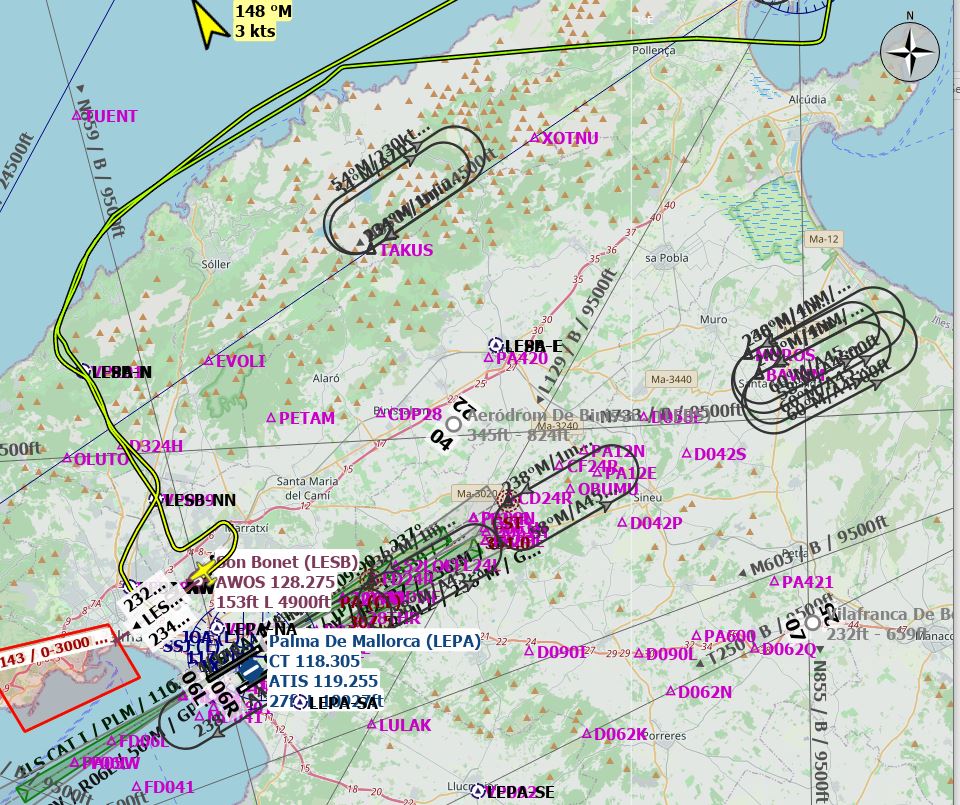
Task: Click the yellow wind direction arrow
Action: 210,22
